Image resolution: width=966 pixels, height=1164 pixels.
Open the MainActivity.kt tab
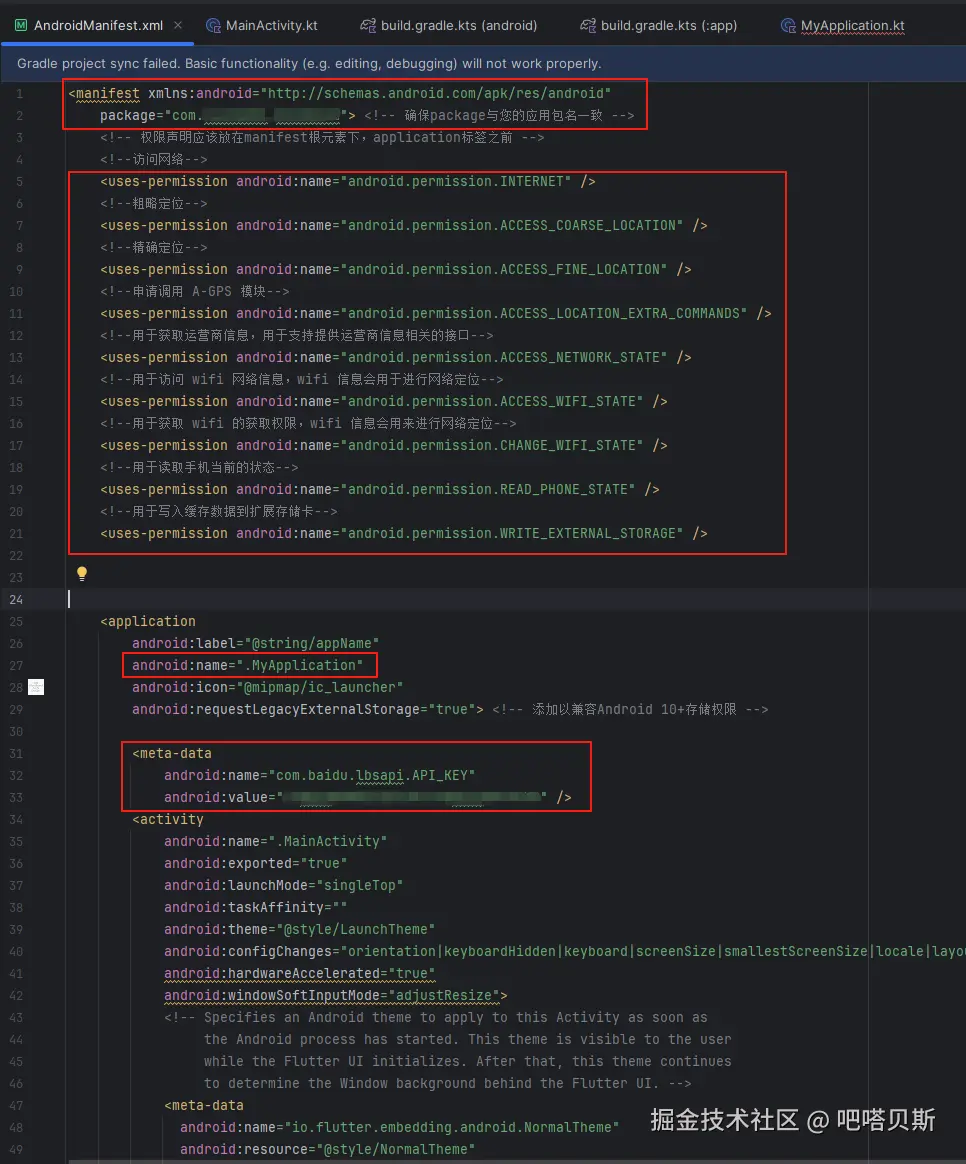(x=262, y=25)
